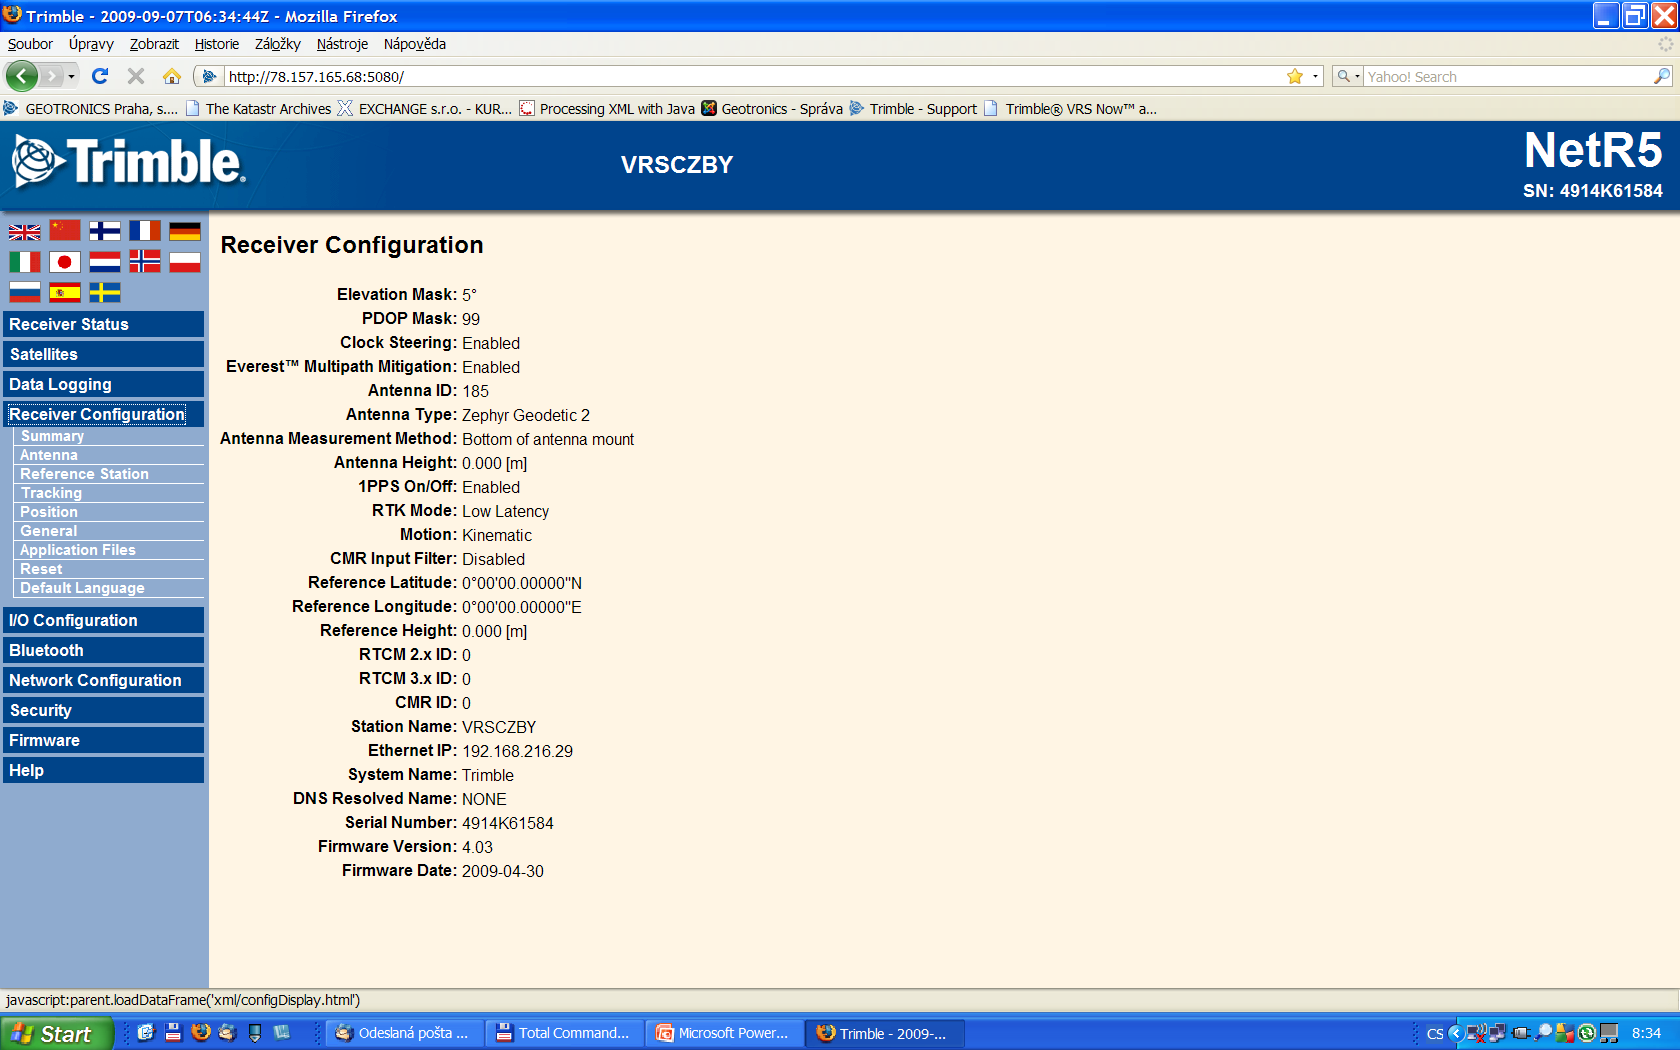The width and height of the screenshot is (1680, 1050).
Task: Open the Firmware section
Action: point(104,740)
